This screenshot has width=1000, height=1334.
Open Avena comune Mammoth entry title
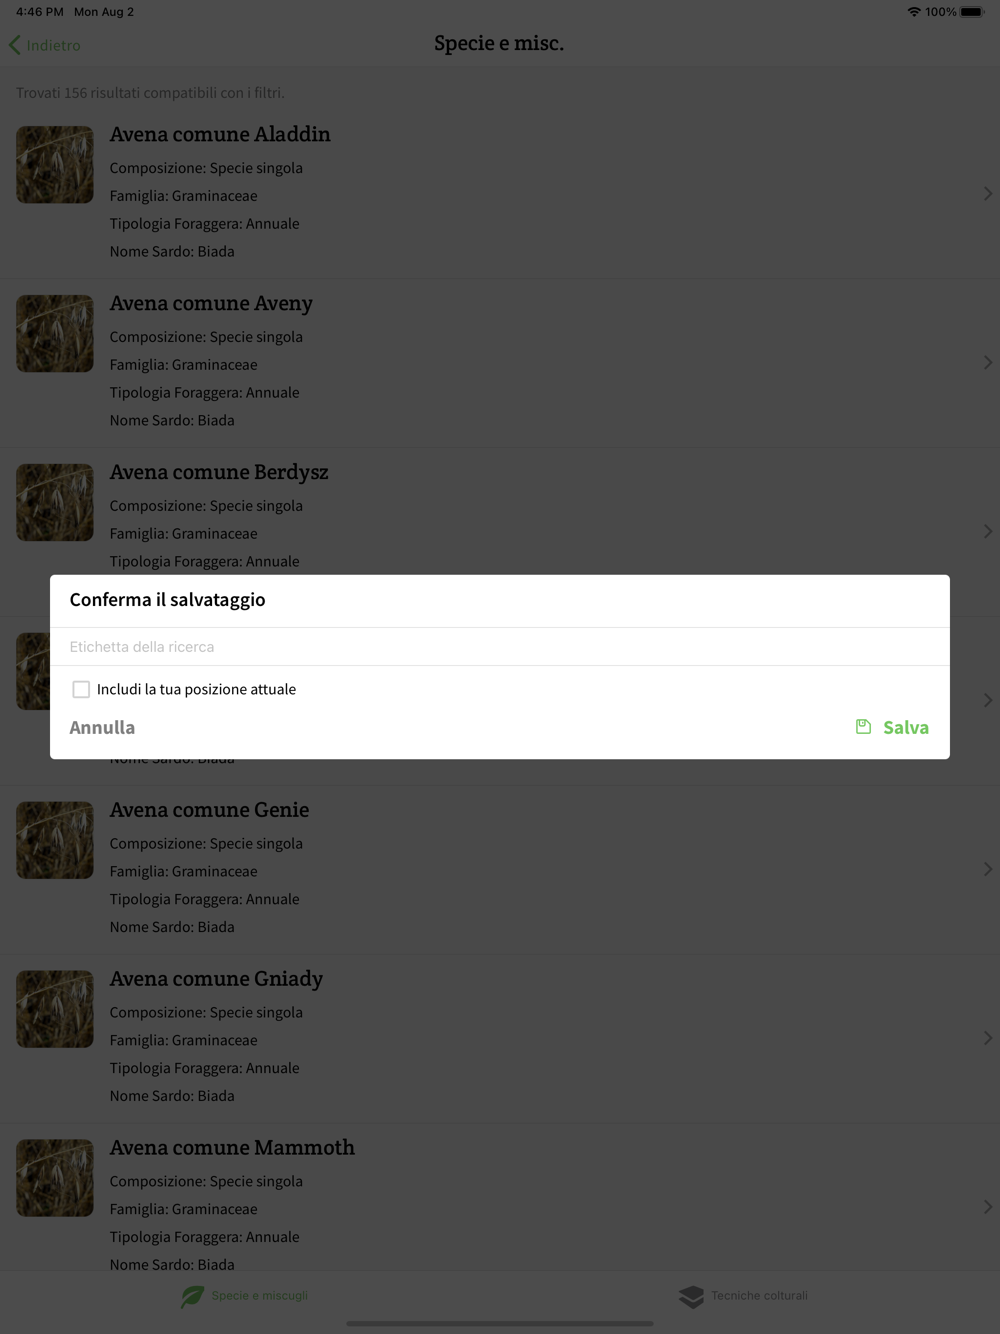(x=232, y=1147)
